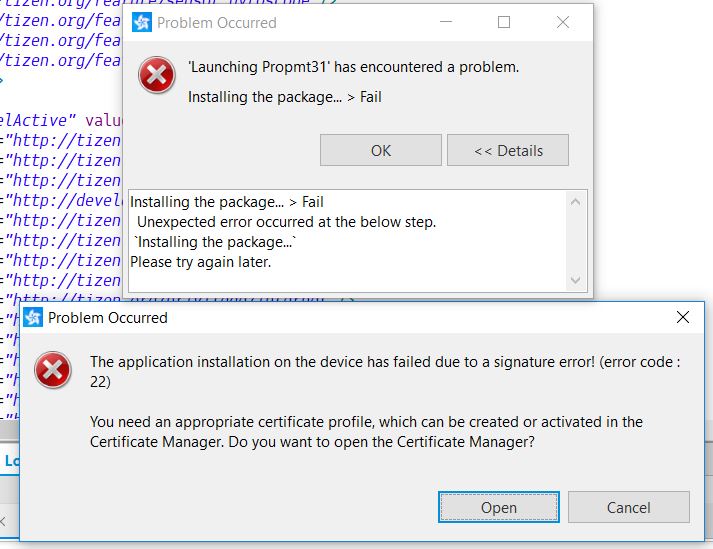Click red error icon beside signature error message
Image resolution: width=713 pixels, height=549 pixels.
point(52,371)
